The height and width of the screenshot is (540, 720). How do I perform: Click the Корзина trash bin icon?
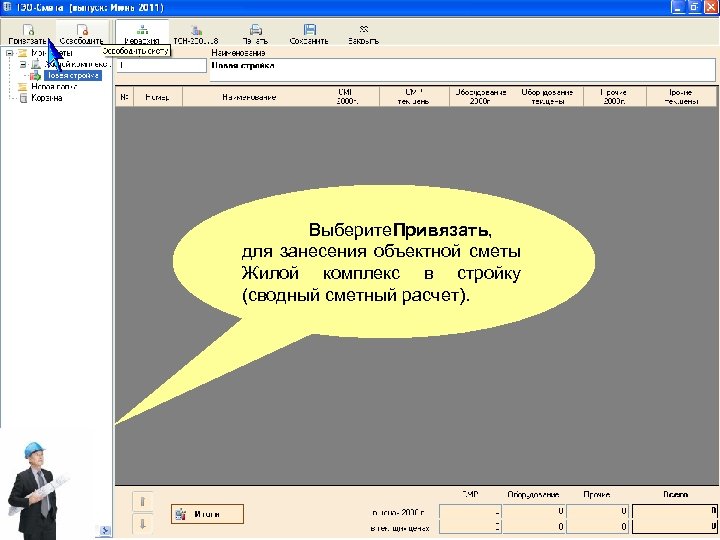(23, 98)
